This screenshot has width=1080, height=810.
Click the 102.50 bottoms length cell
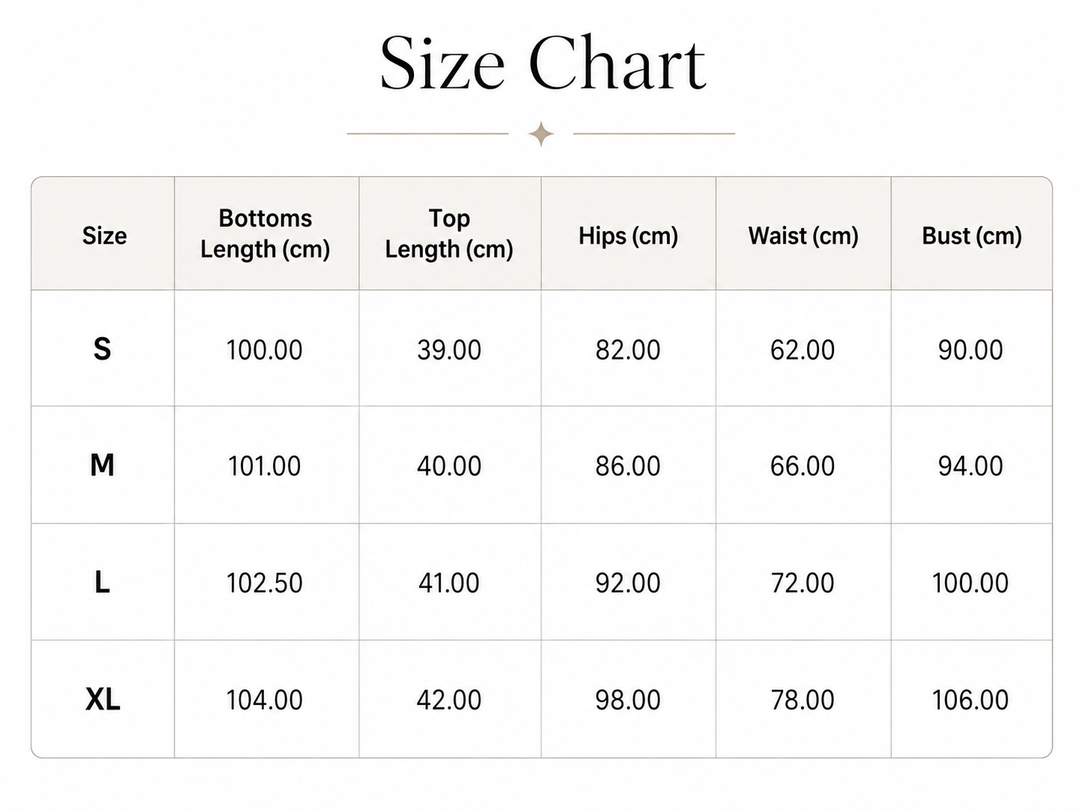264,583
